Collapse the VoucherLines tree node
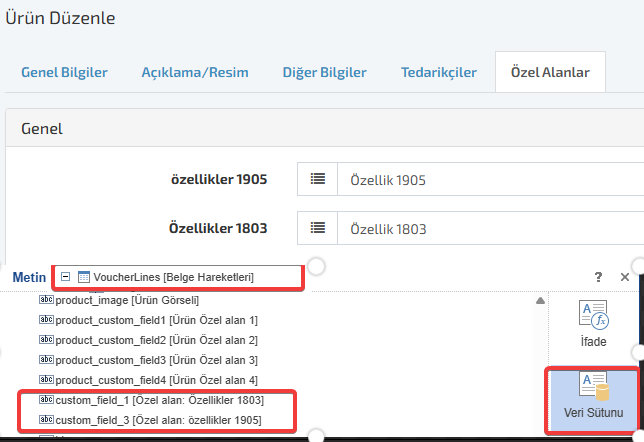Viewport: 644px width, 442px height. coord(66,277)
